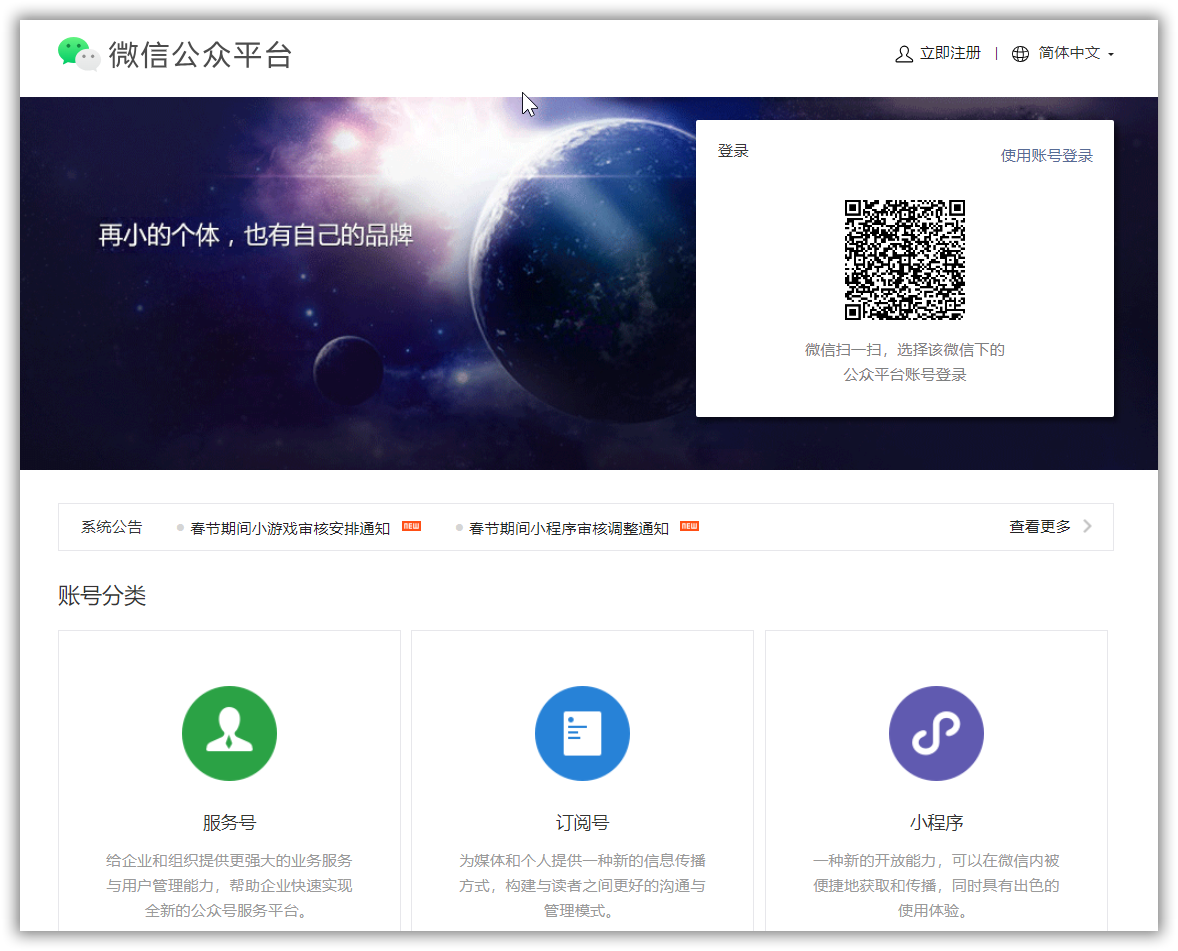Click the purple 小程序 icon
The height and width of the screenshot is (951, 1178).
click(x=936, y=733)
